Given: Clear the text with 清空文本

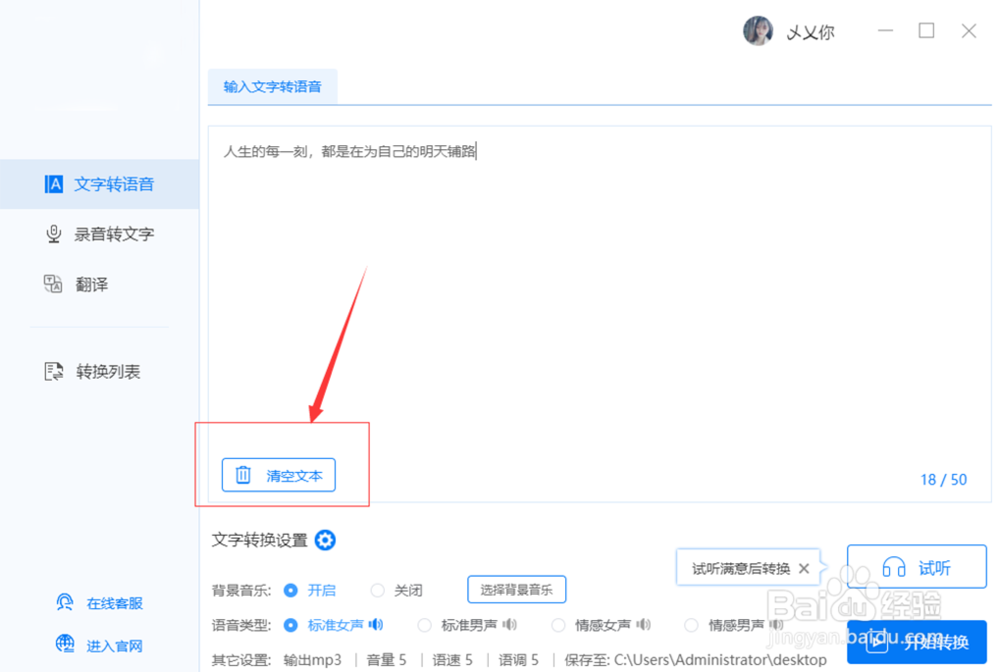Looking at the screenshot, I should [277, 474].
